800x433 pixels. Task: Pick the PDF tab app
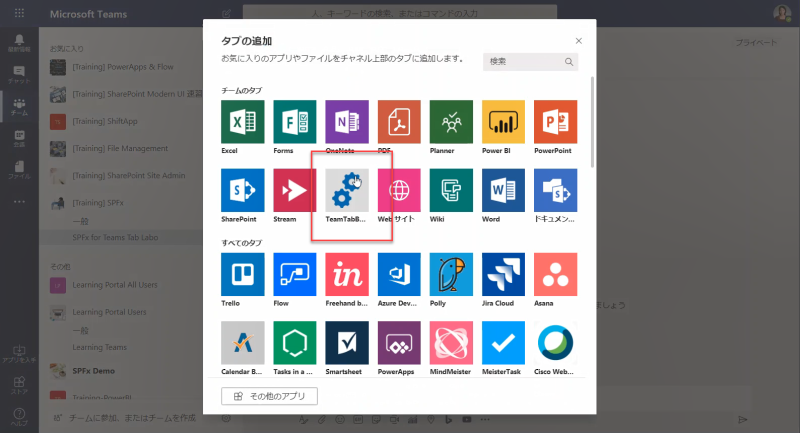point(399,122)
